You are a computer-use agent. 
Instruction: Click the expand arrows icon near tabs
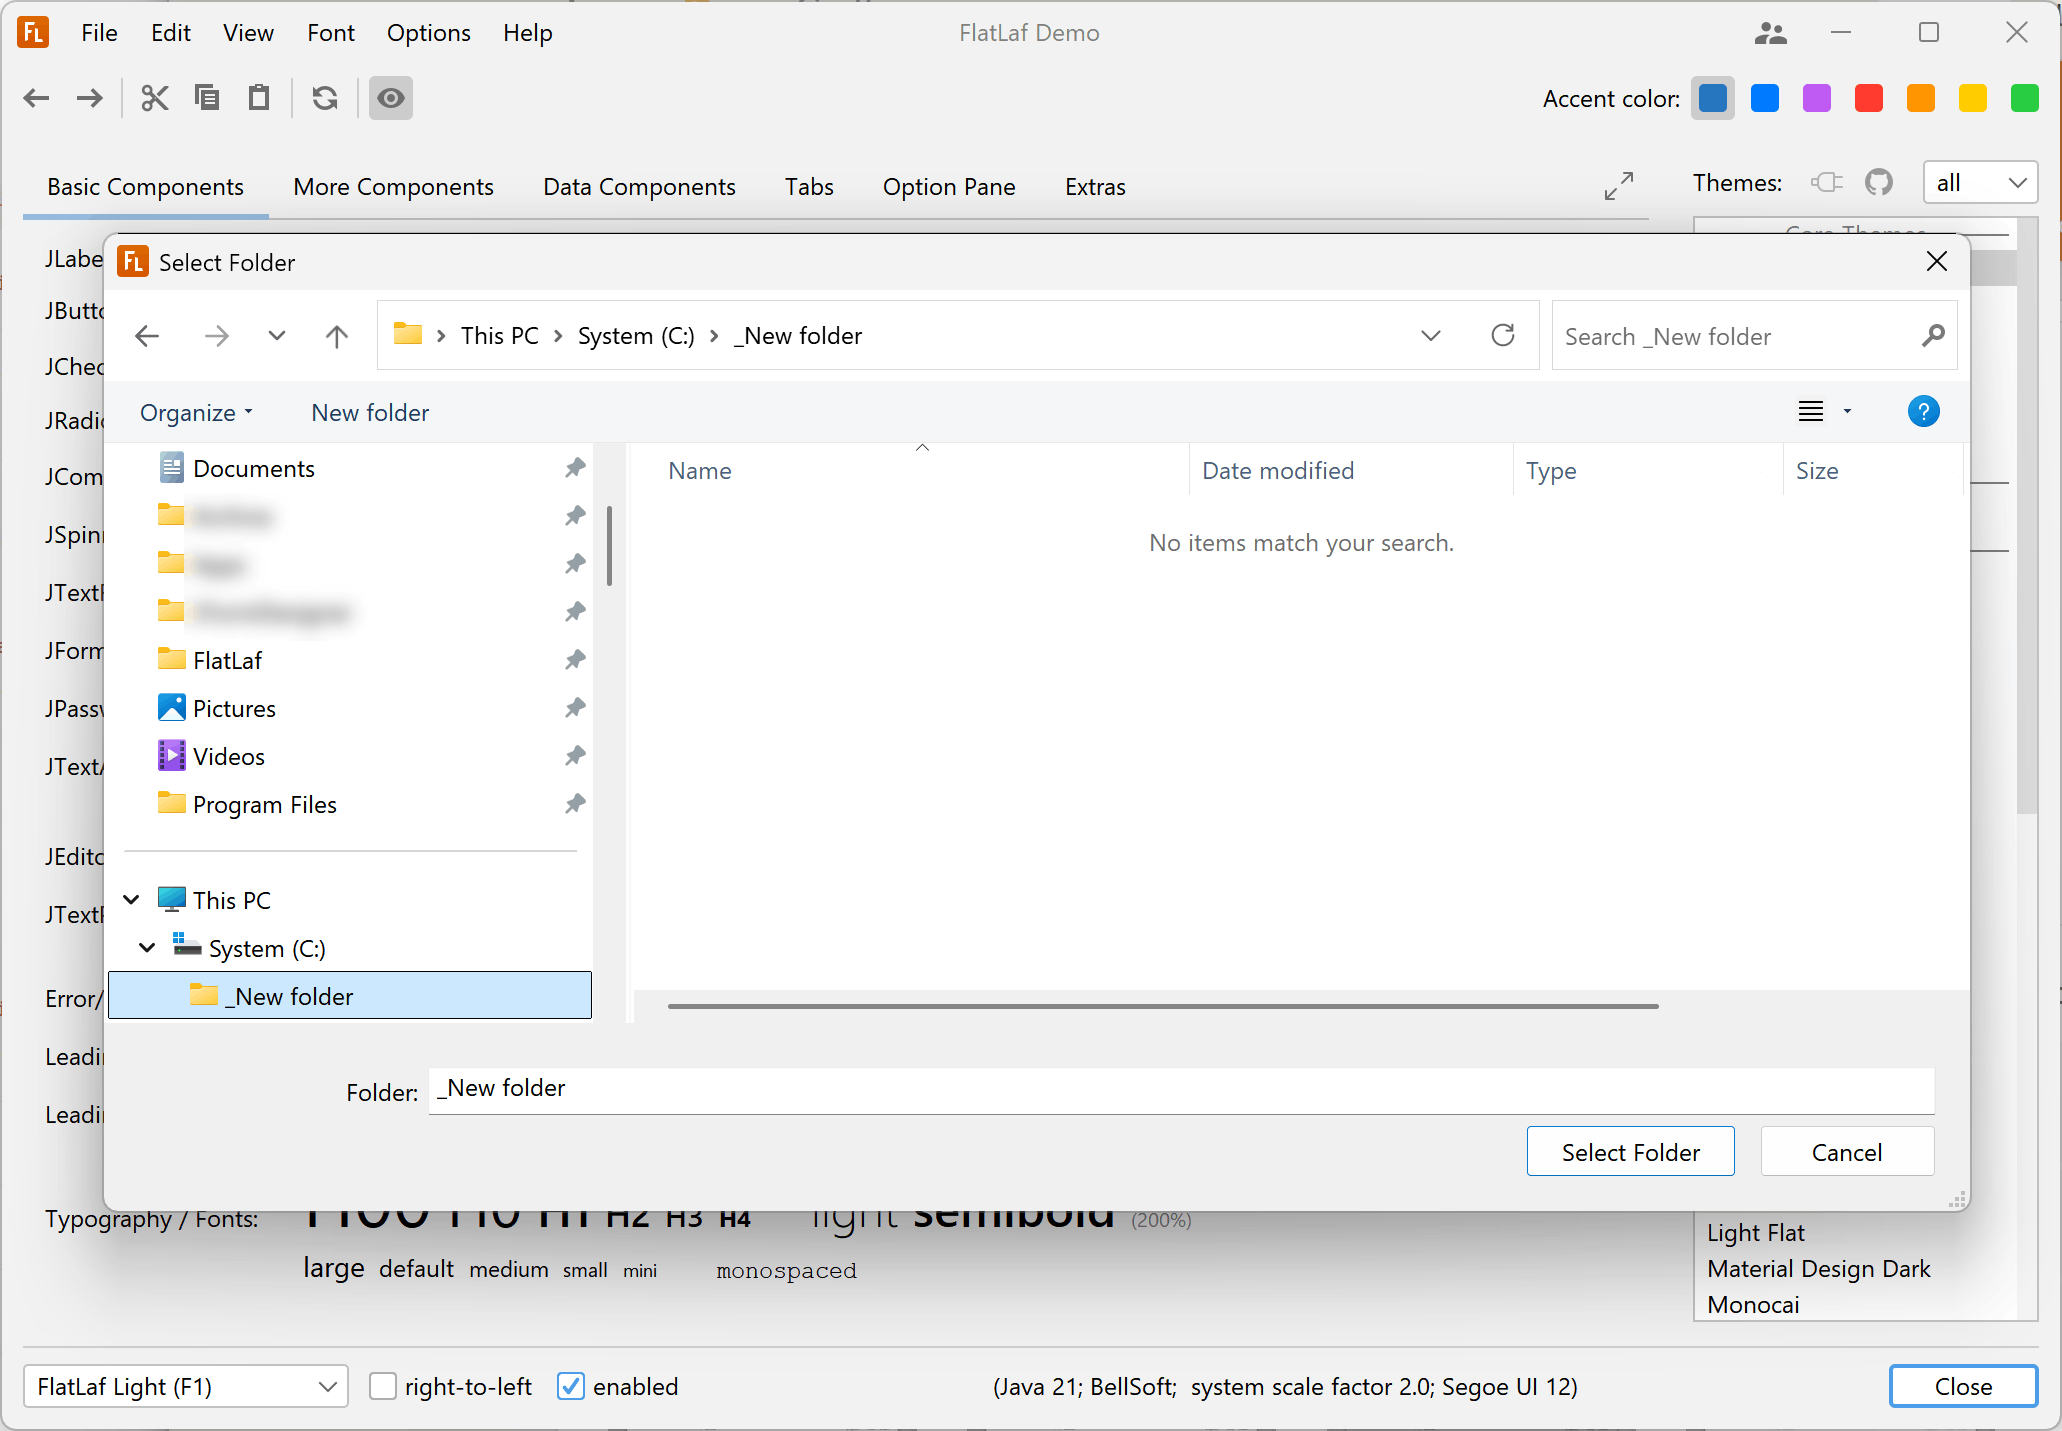pyautogui.click(x=1619, y=186)
